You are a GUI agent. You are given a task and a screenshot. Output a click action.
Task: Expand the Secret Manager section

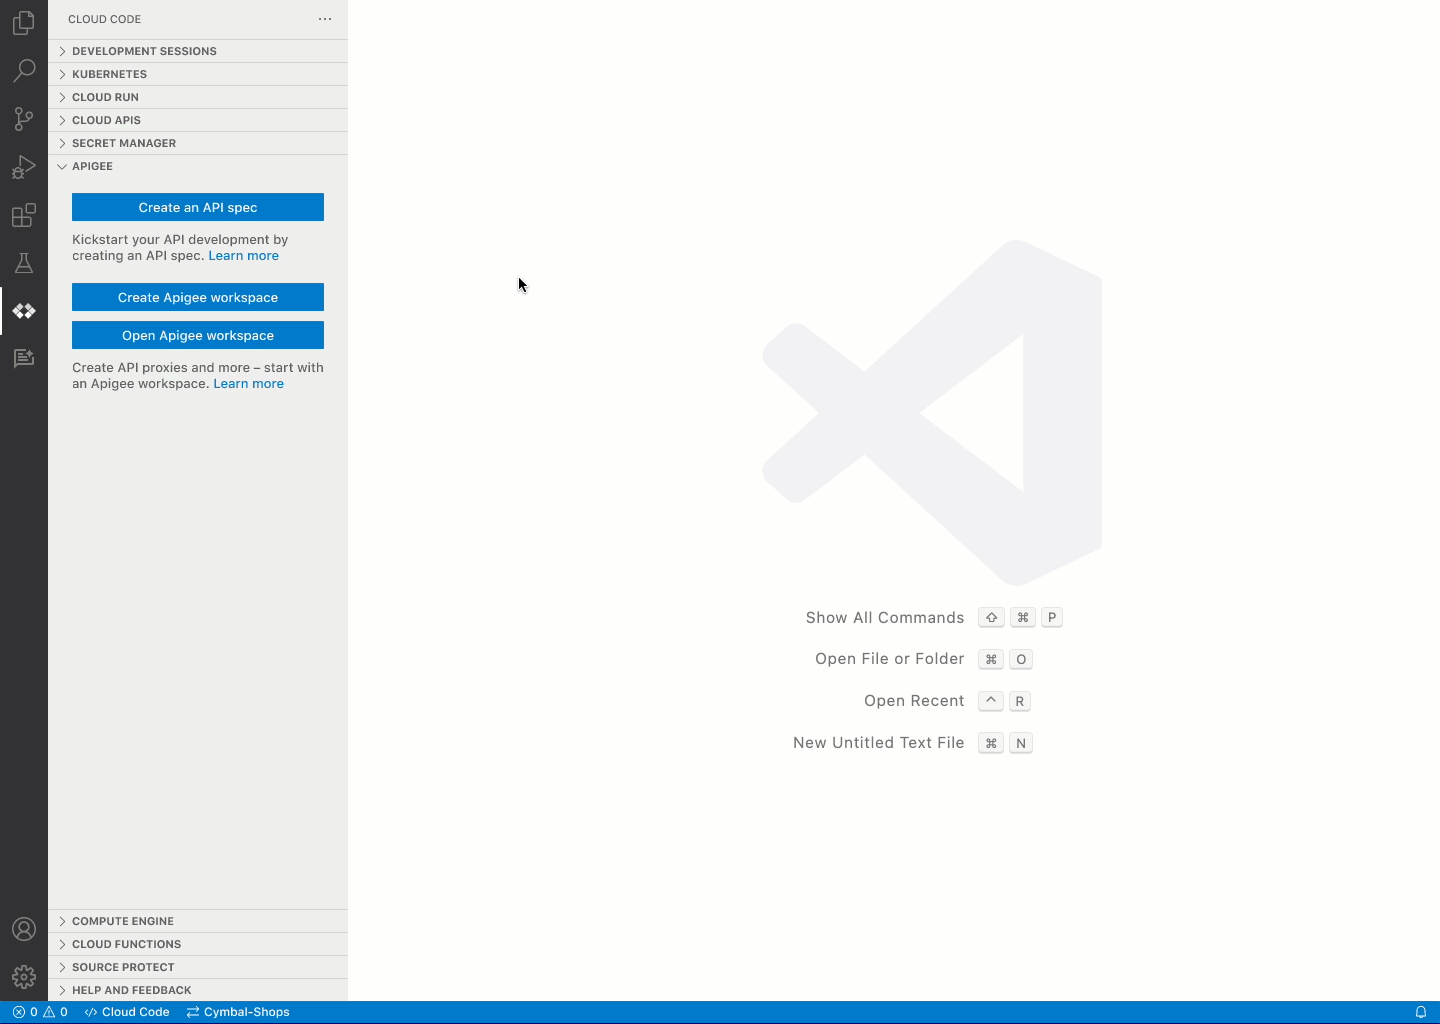123,143
